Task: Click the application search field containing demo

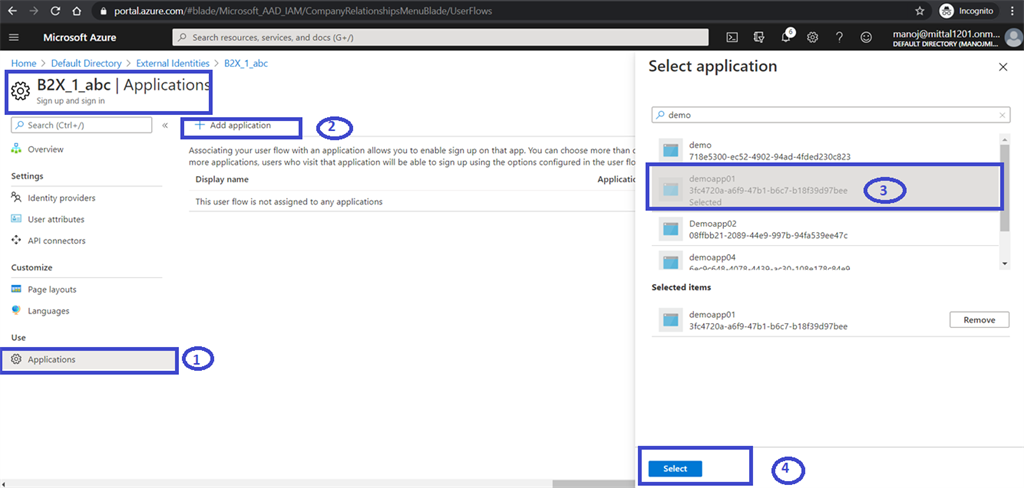Action: [x=830, y=114]
